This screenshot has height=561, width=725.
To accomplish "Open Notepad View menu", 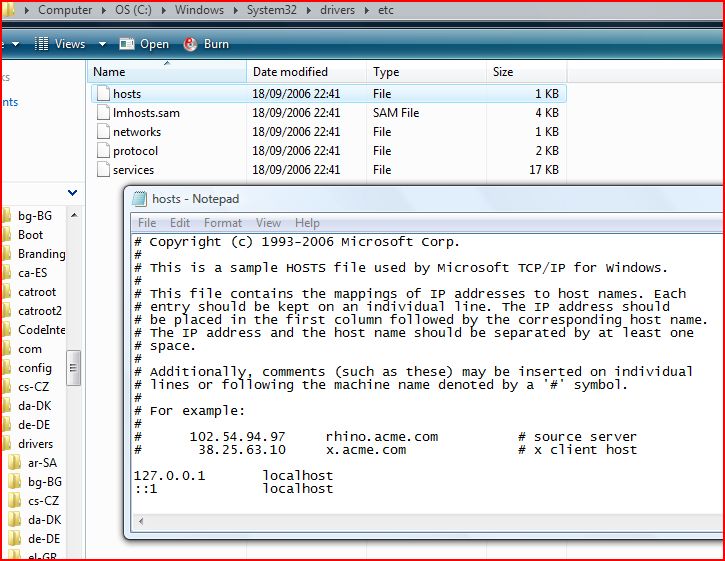I will (x=268, y=223).
